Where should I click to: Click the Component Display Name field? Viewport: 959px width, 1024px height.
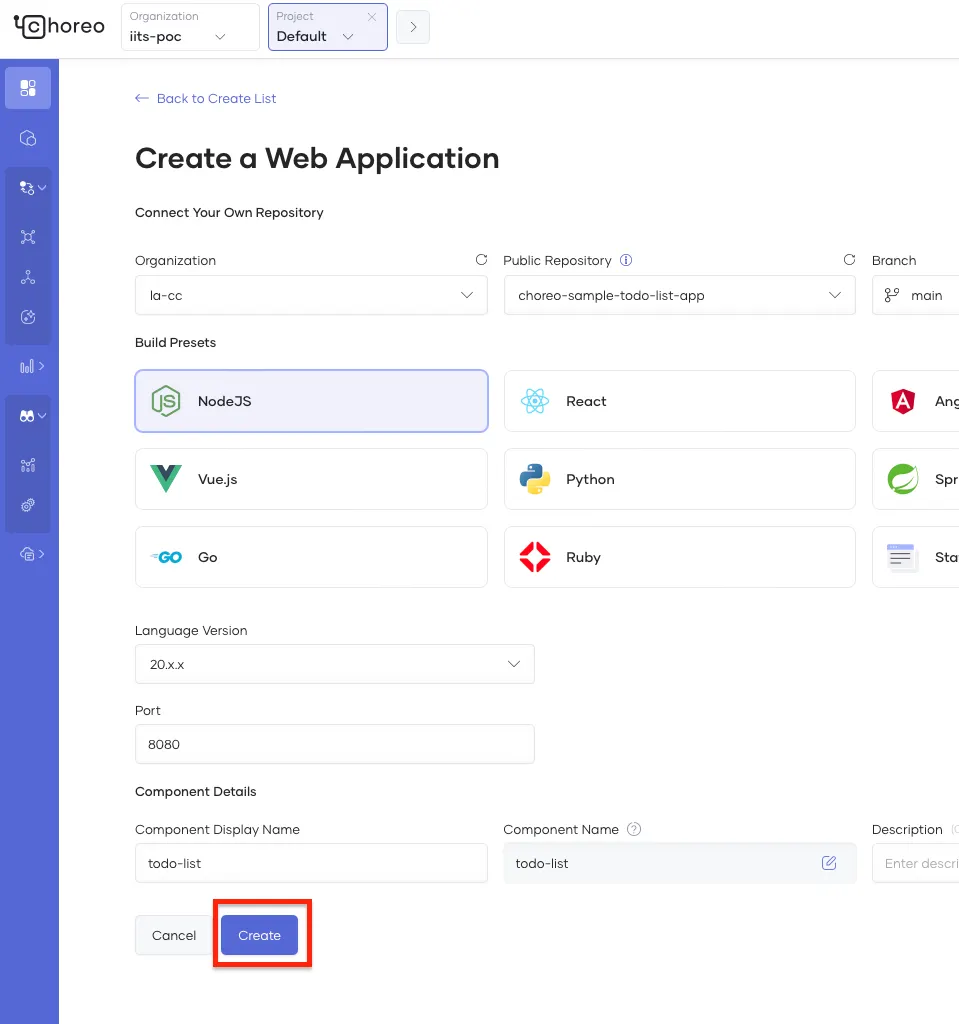click(311, 863)
